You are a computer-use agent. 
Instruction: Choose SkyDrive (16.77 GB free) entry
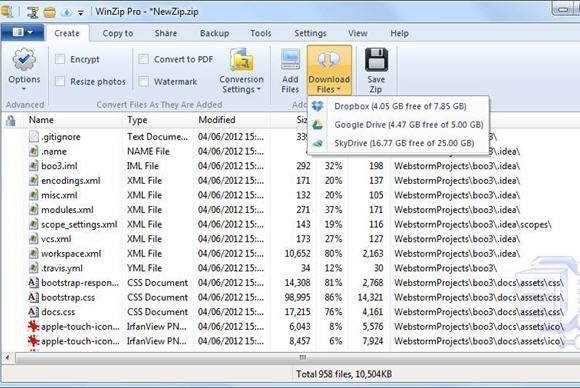click(x=398, y=143)
